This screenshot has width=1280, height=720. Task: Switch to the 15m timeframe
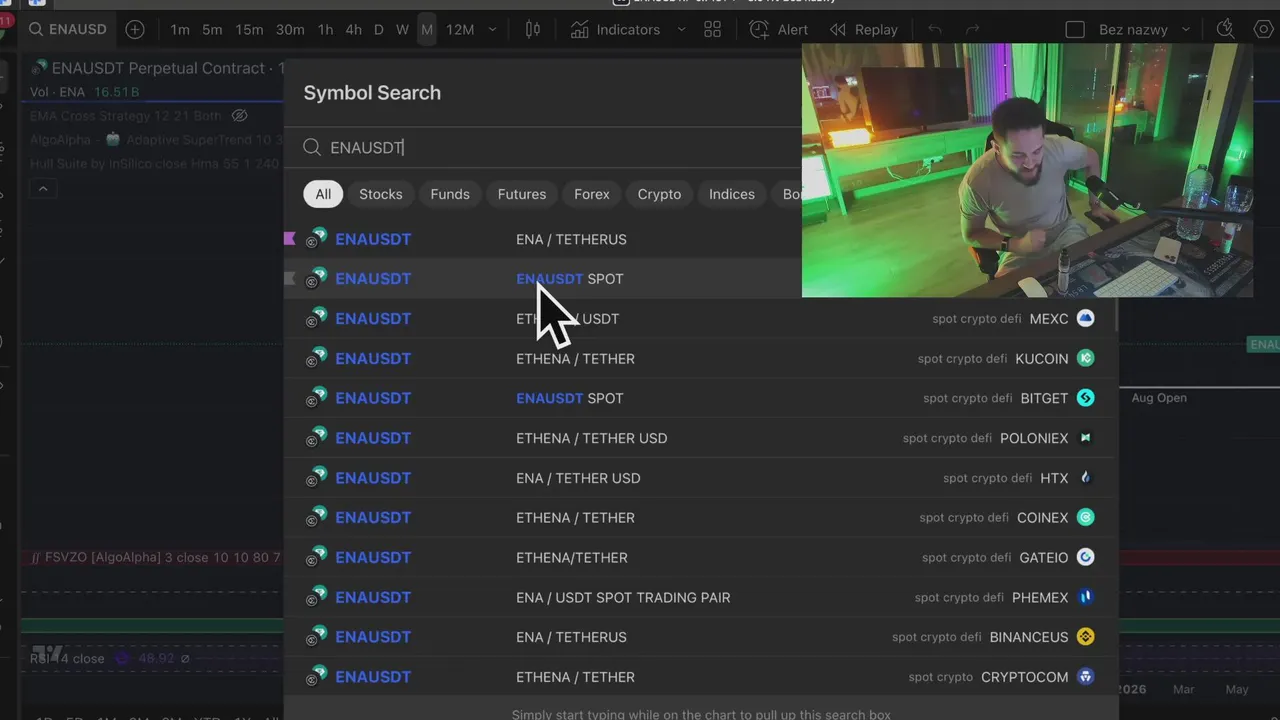(249, 30)
